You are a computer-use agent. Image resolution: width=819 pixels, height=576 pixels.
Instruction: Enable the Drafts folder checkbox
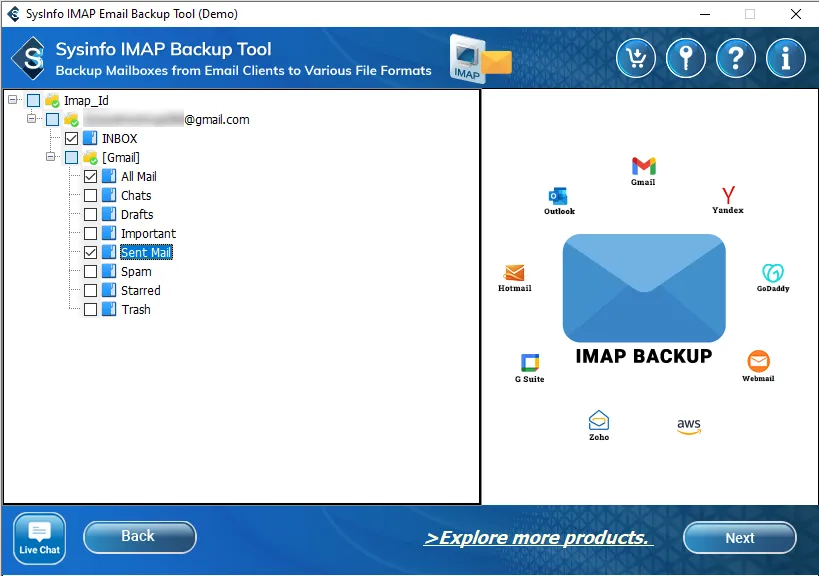pos(91,215)
